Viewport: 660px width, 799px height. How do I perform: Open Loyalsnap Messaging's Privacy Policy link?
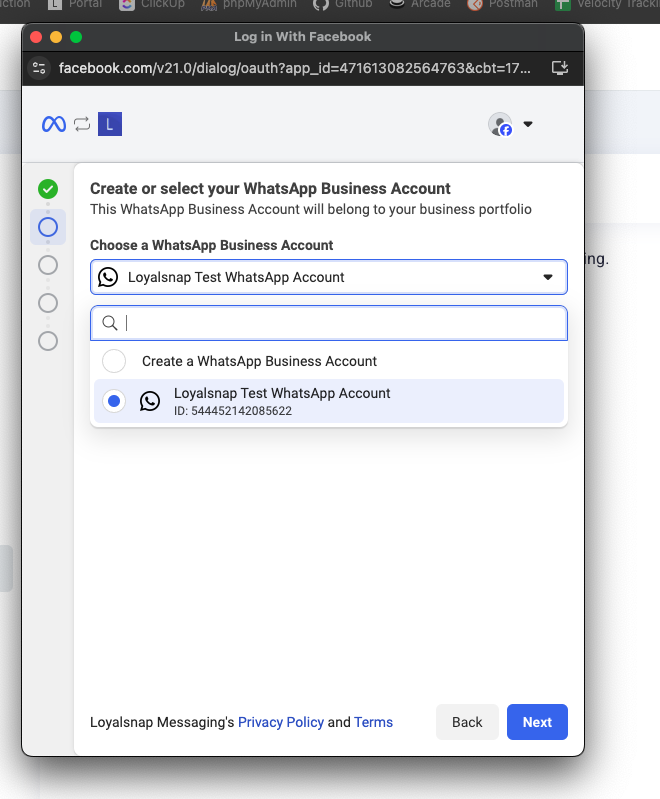(281, 722)
